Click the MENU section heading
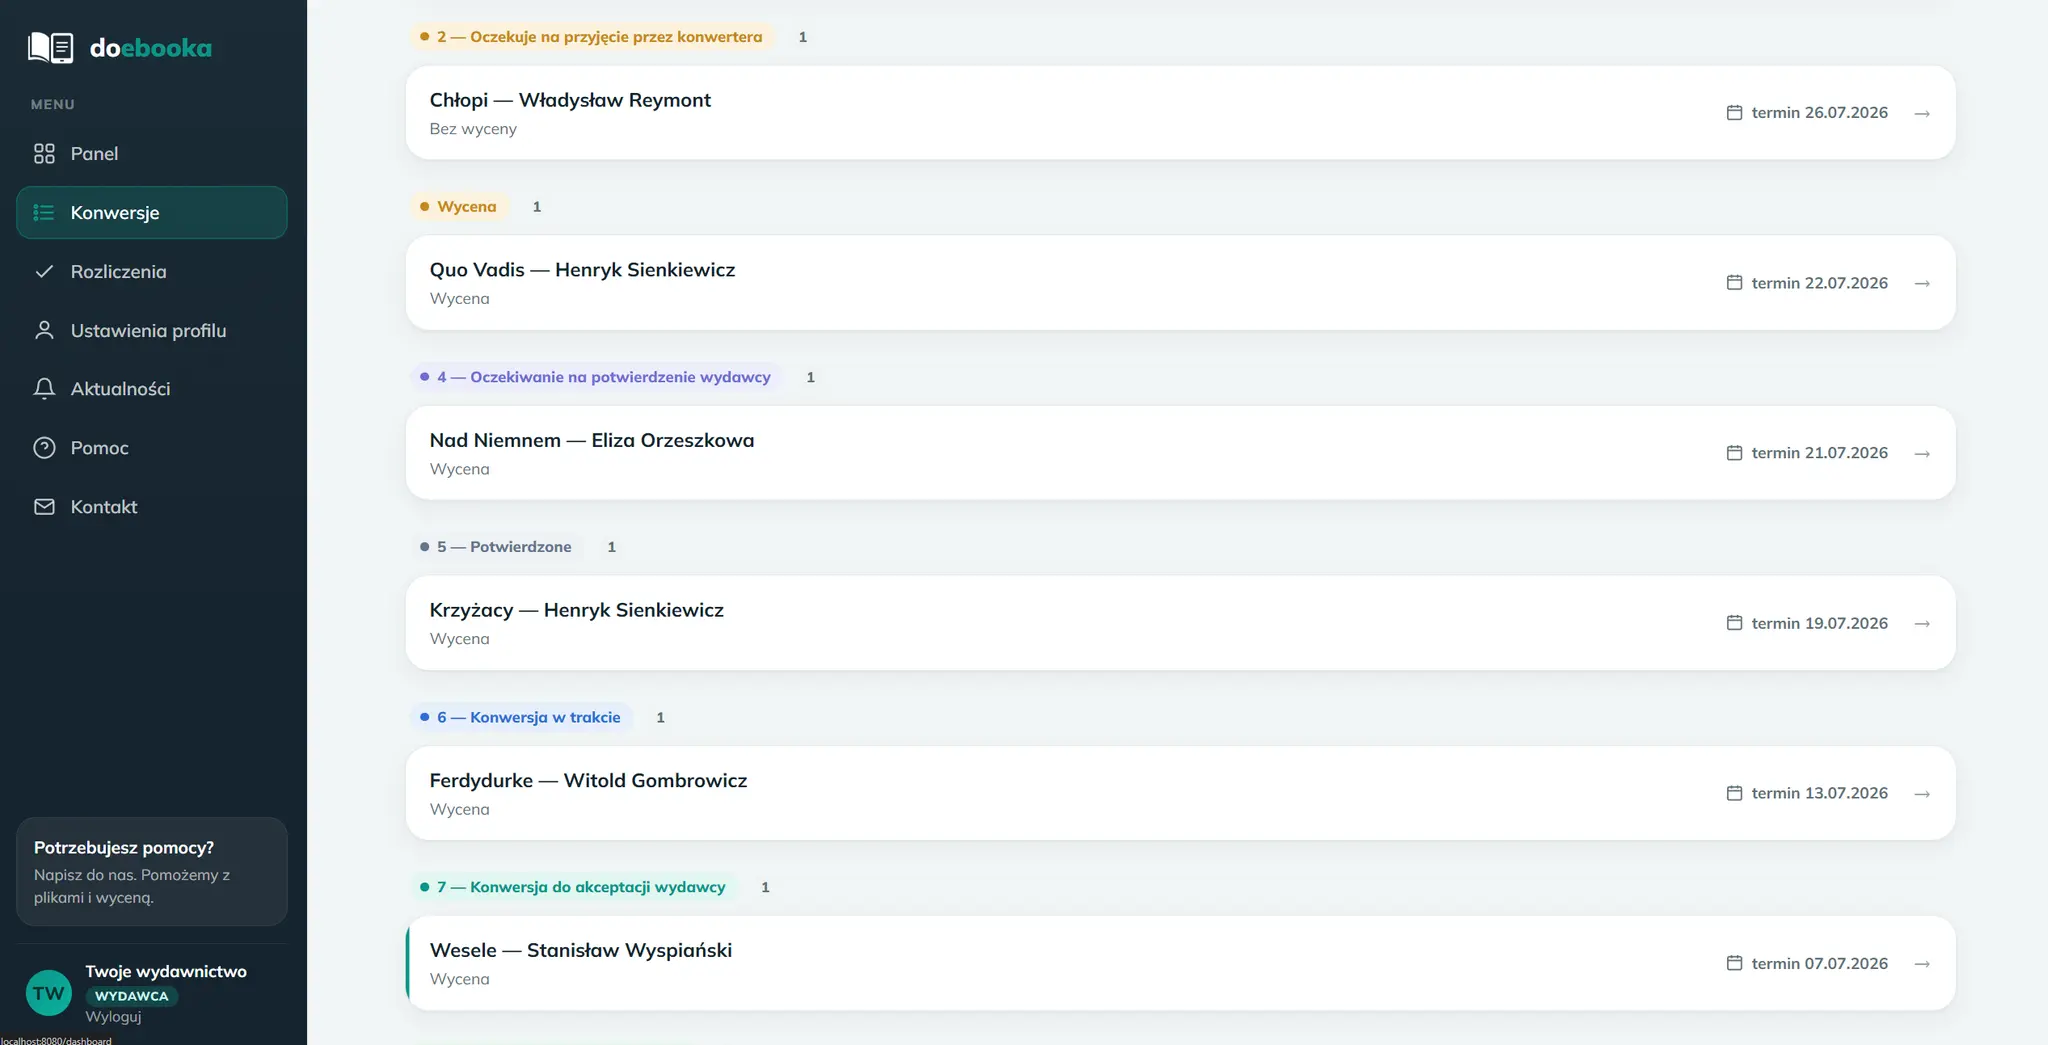2048x1045 pixels. click(53, 104)
